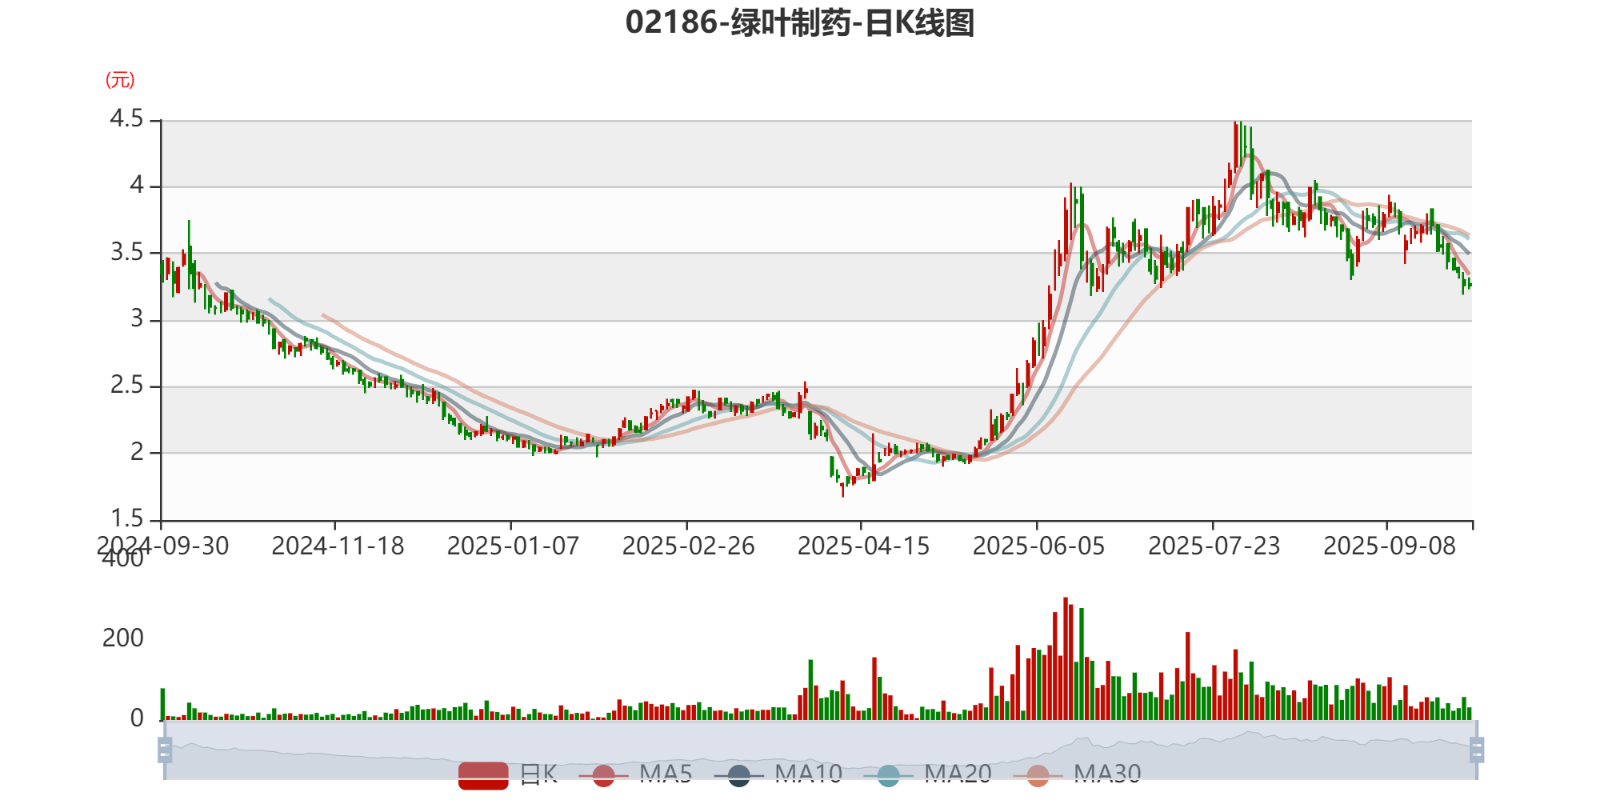1600x800 pixels.
Task: Click the chart title 02186-绿叶制药-日K线图
Action: (800, 22)
